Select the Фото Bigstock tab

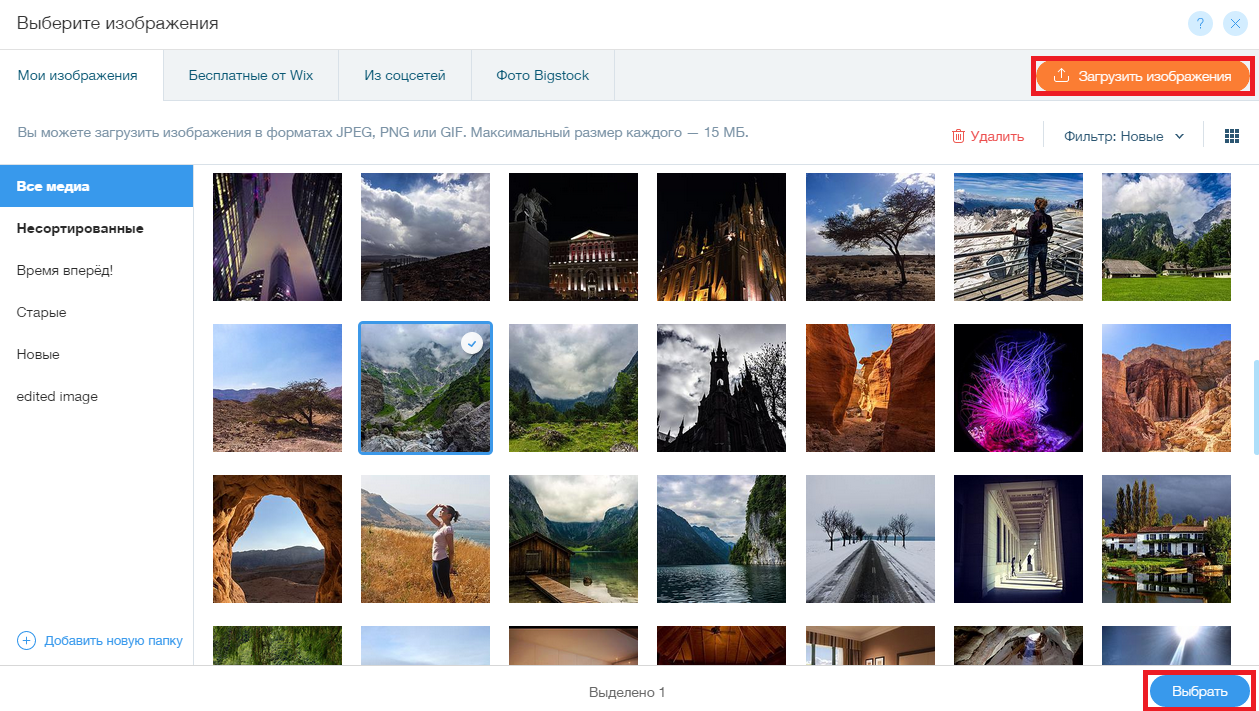pos(543,75)
